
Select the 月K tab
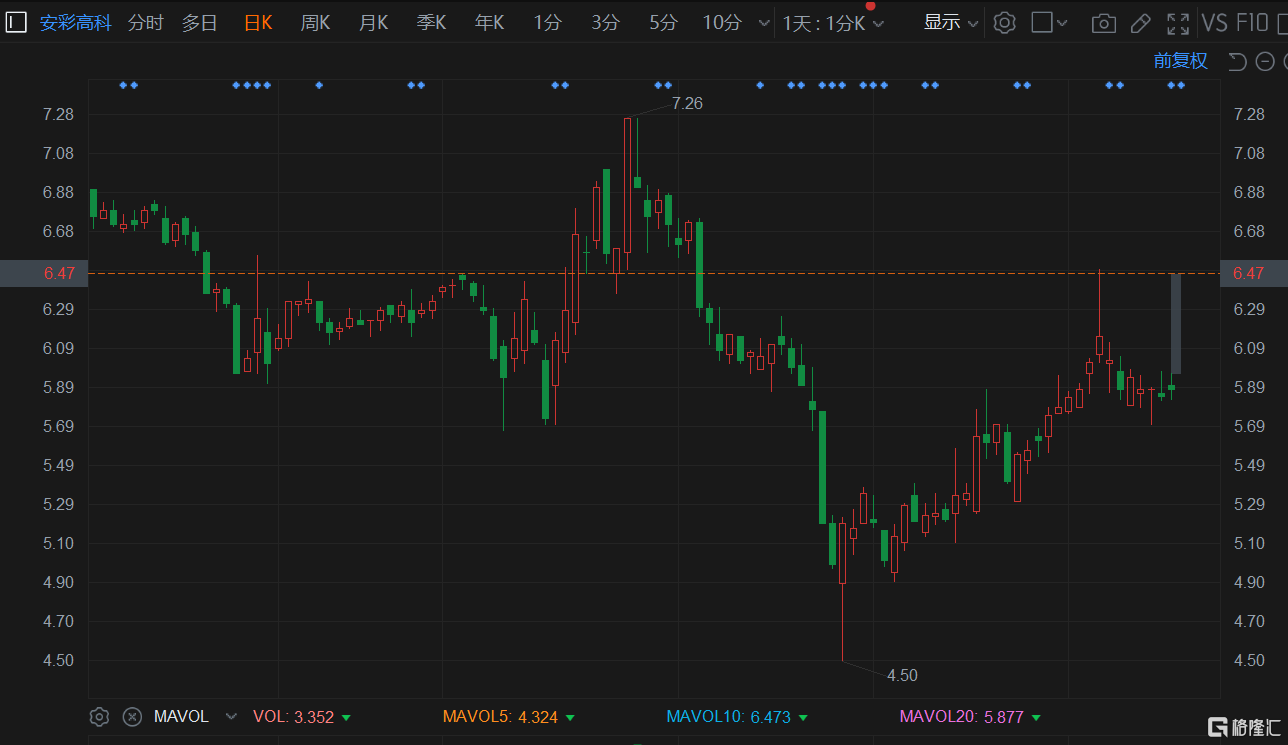[374, 23]
